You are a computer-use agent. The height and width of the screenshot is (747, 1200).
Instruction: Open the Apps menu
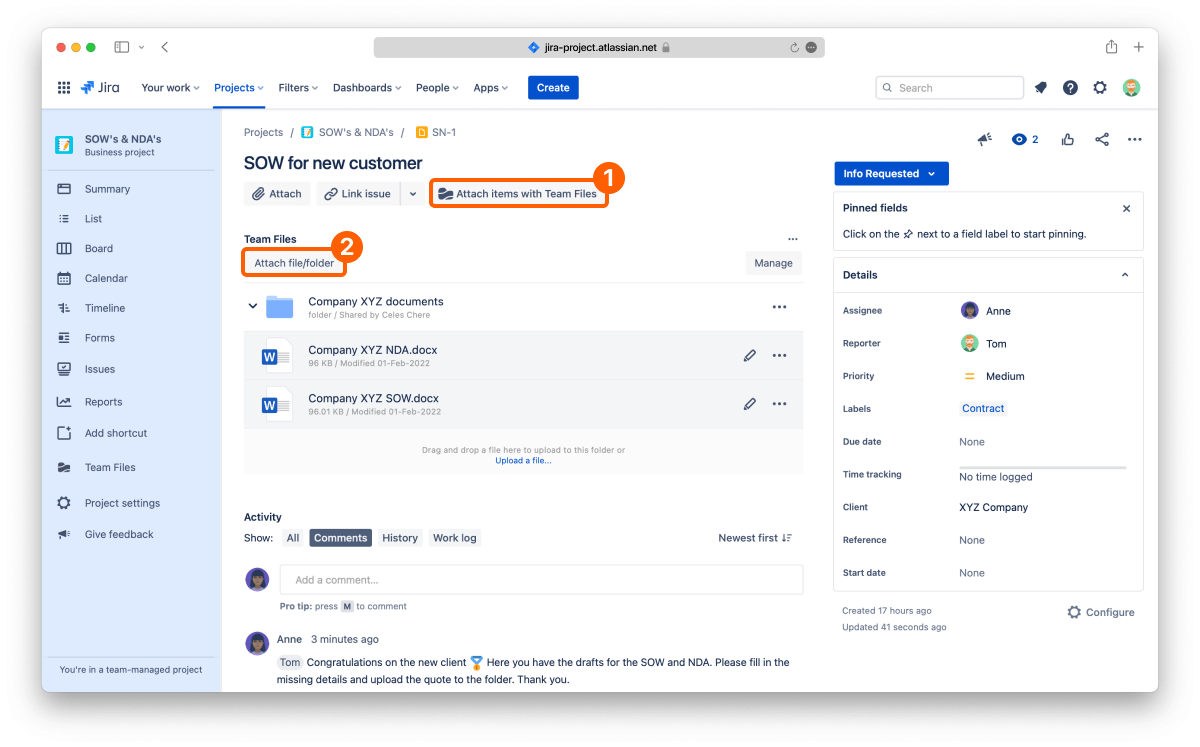pos(491,88)
